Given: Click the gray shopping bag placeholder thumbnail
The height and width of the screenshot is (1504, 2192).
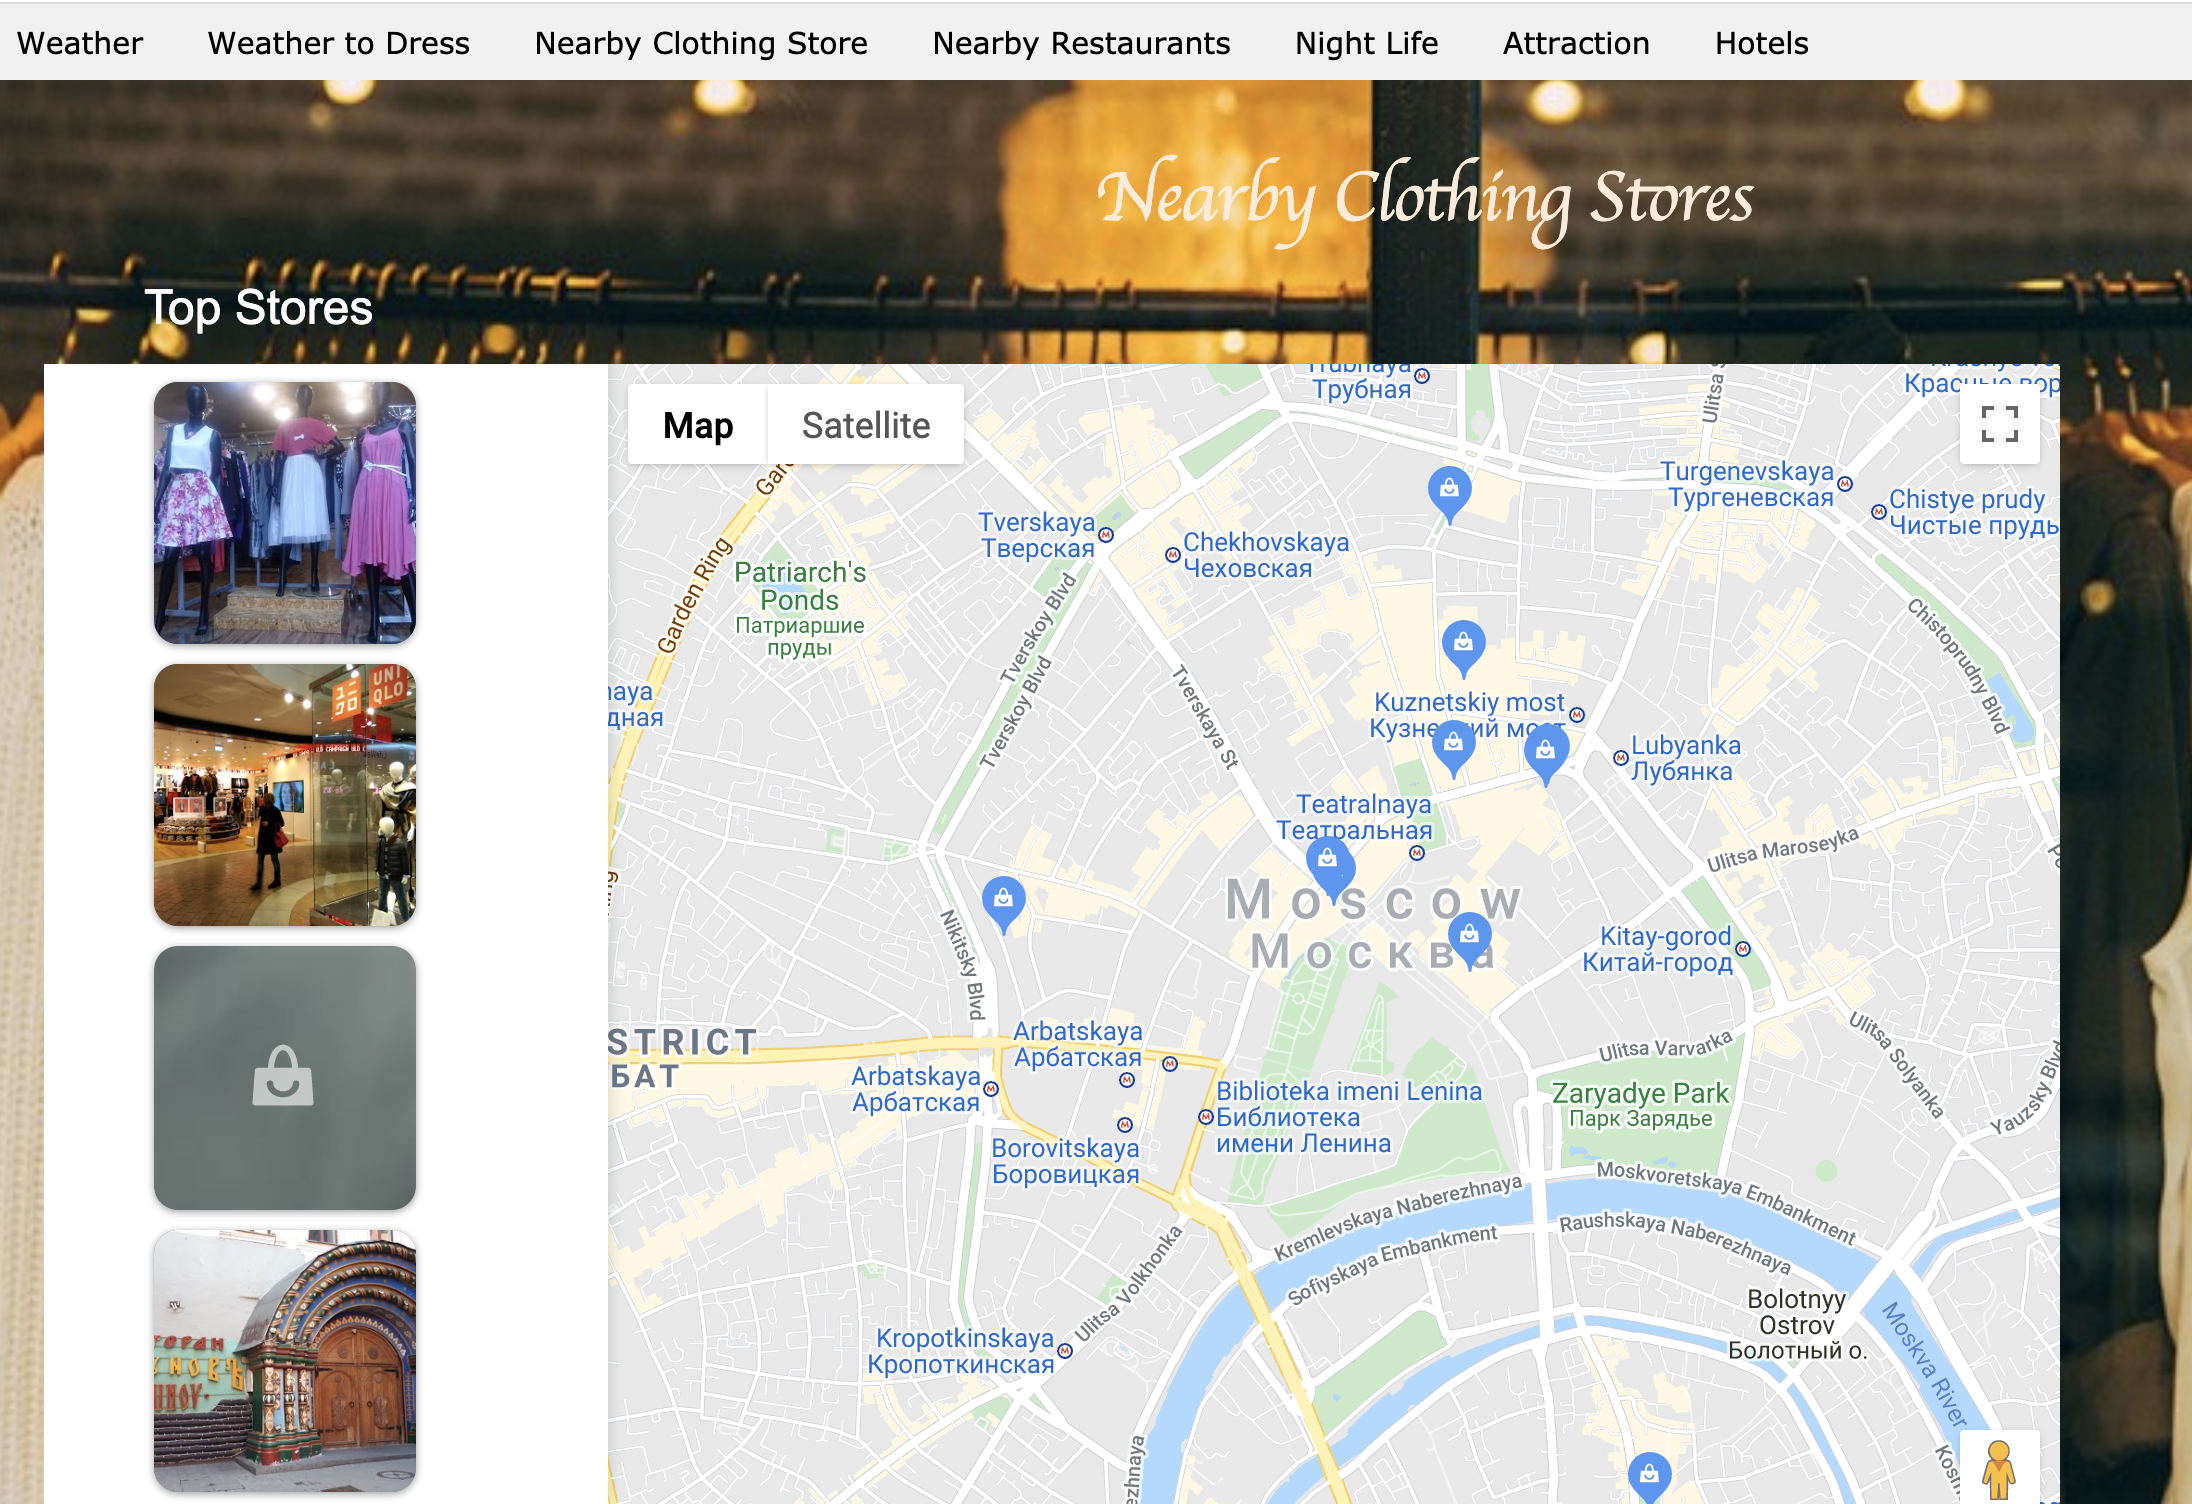Looking at the screenshot, I should pyautogui.click(x=285, y=1077).
